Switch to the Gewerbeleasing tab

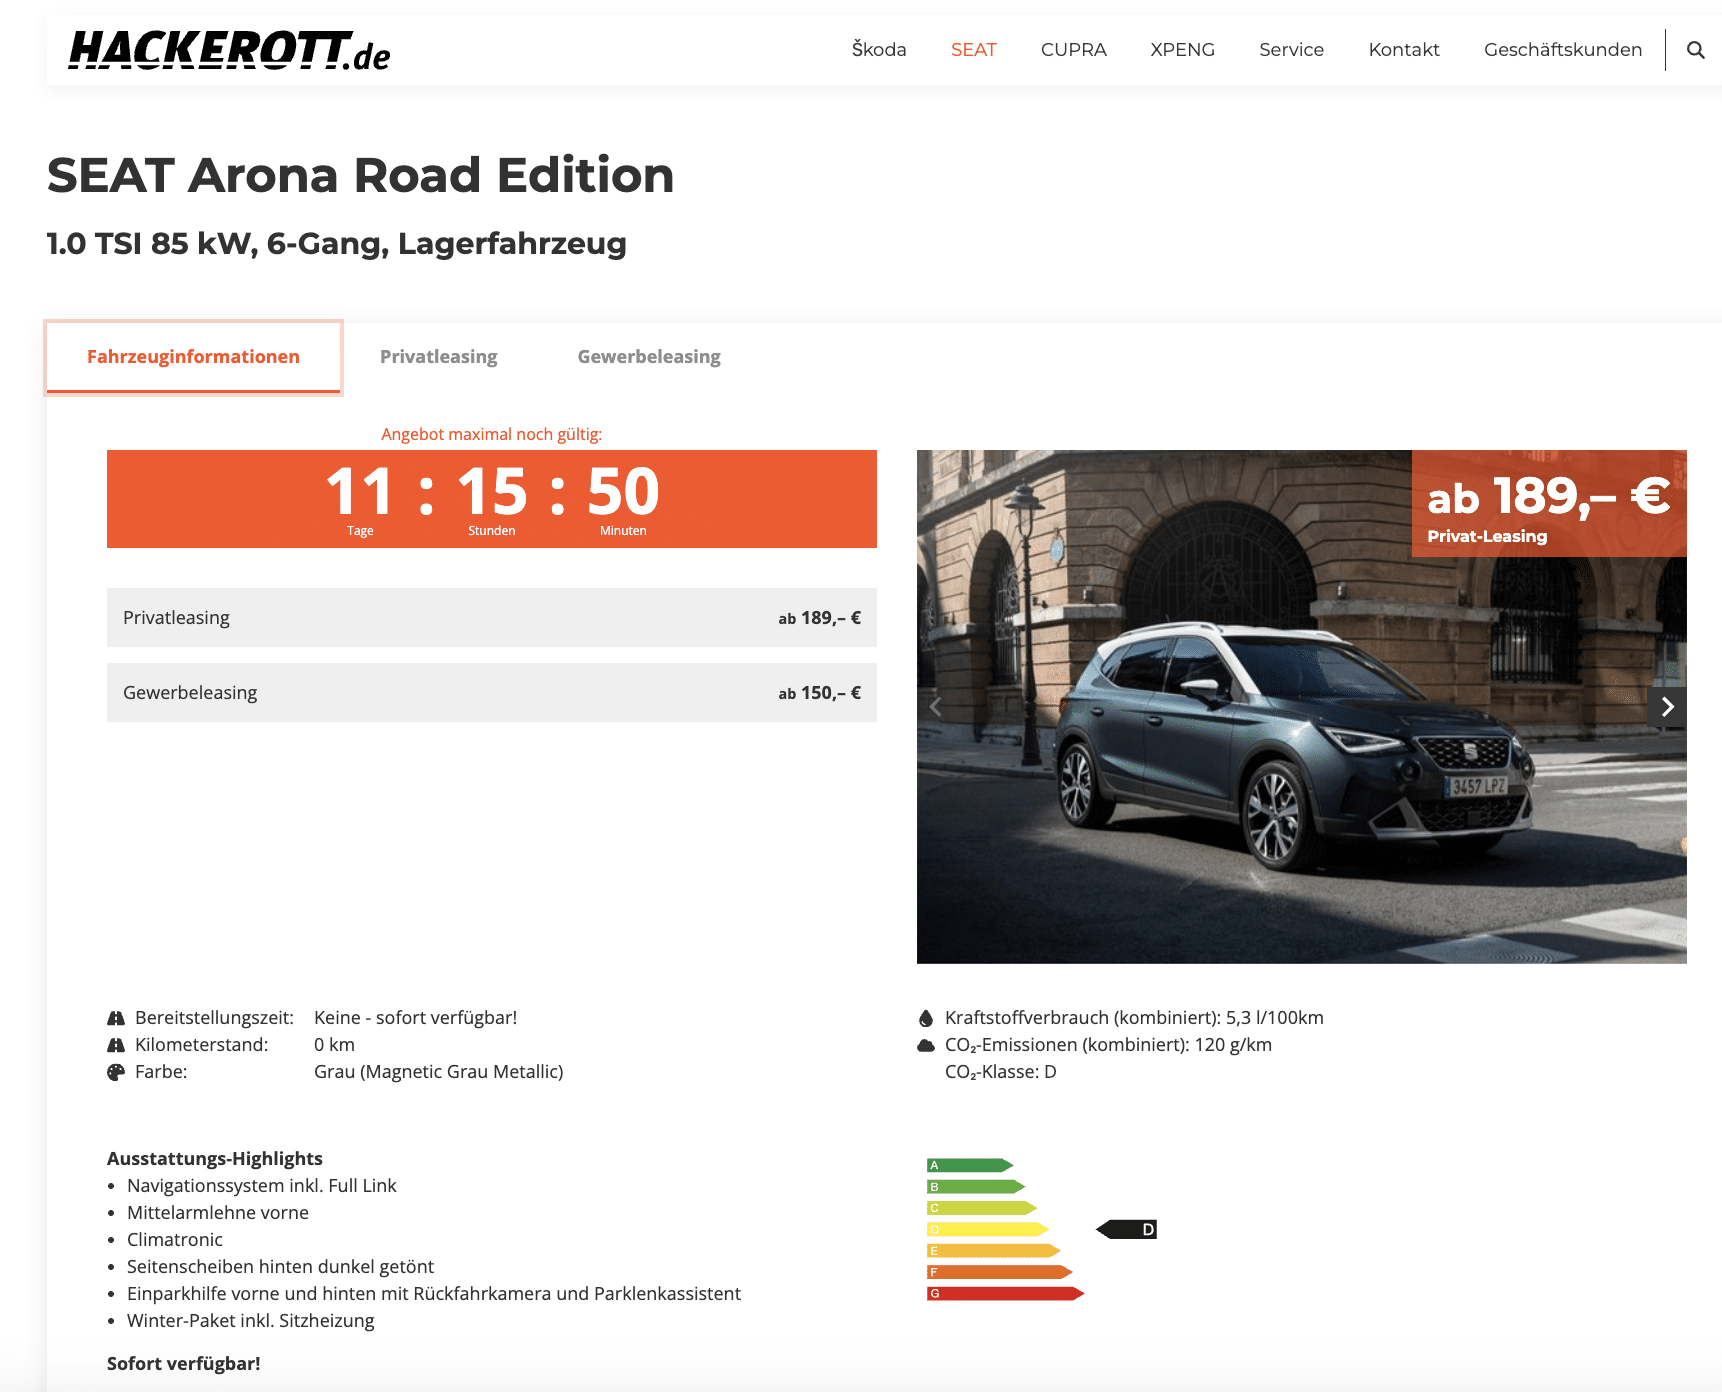click(649, 357)
